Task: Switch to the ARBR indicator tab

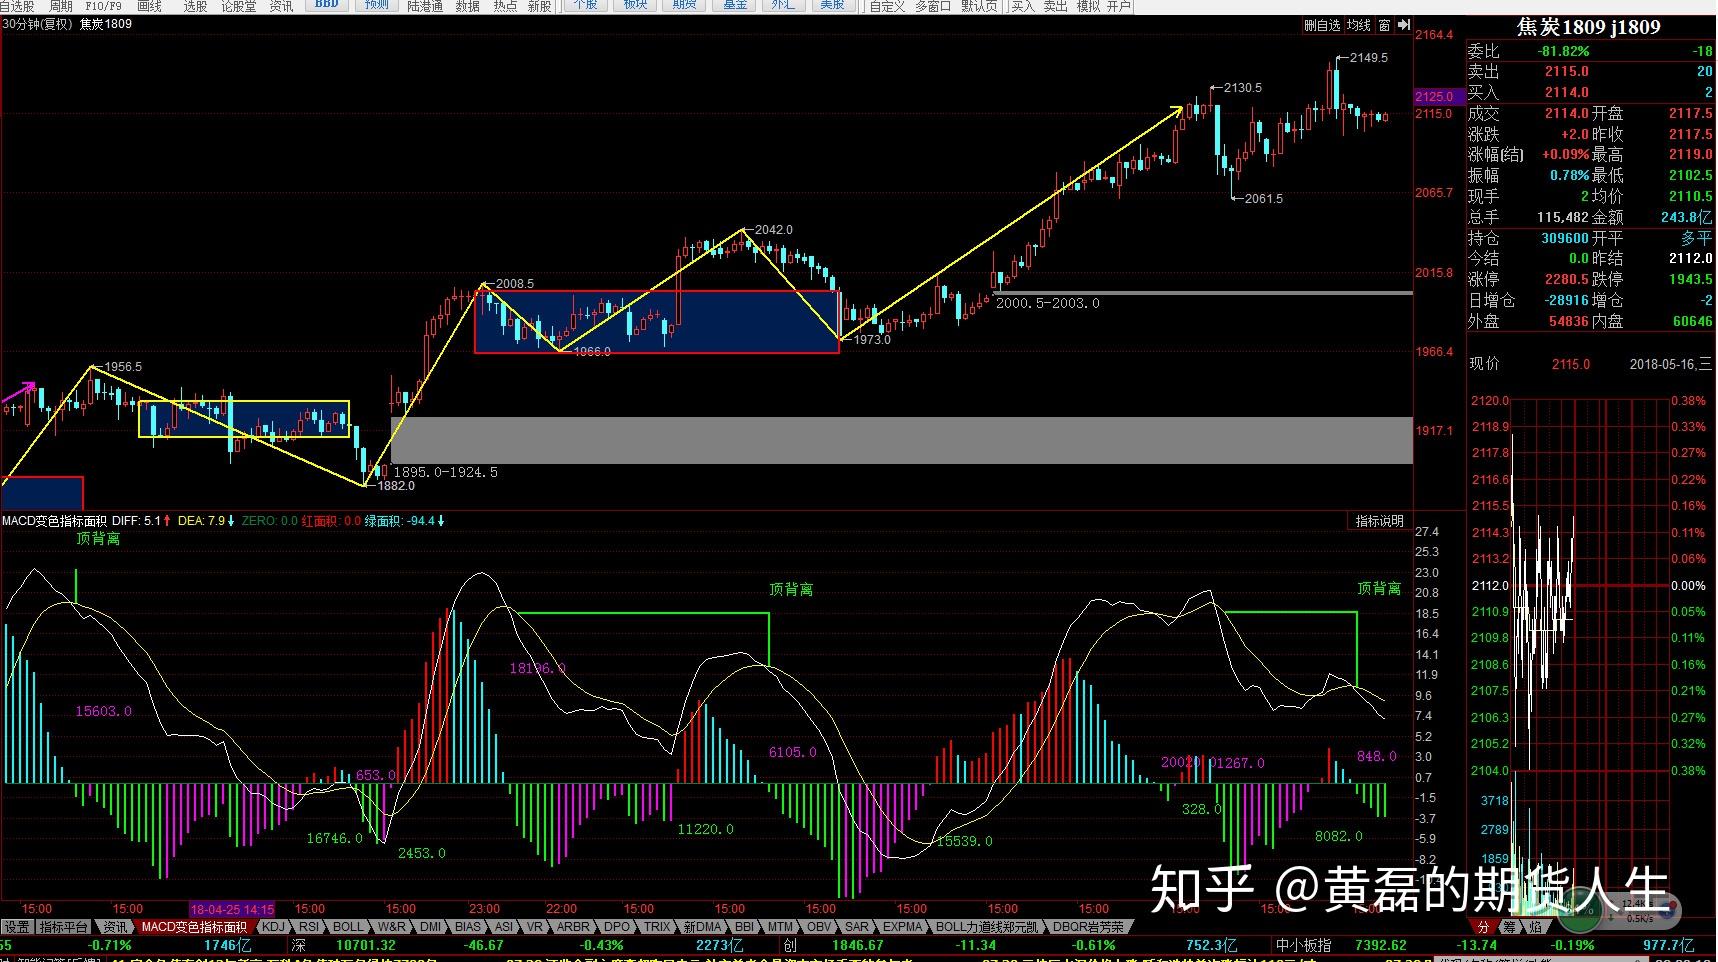Action: [x=573, y=927]
